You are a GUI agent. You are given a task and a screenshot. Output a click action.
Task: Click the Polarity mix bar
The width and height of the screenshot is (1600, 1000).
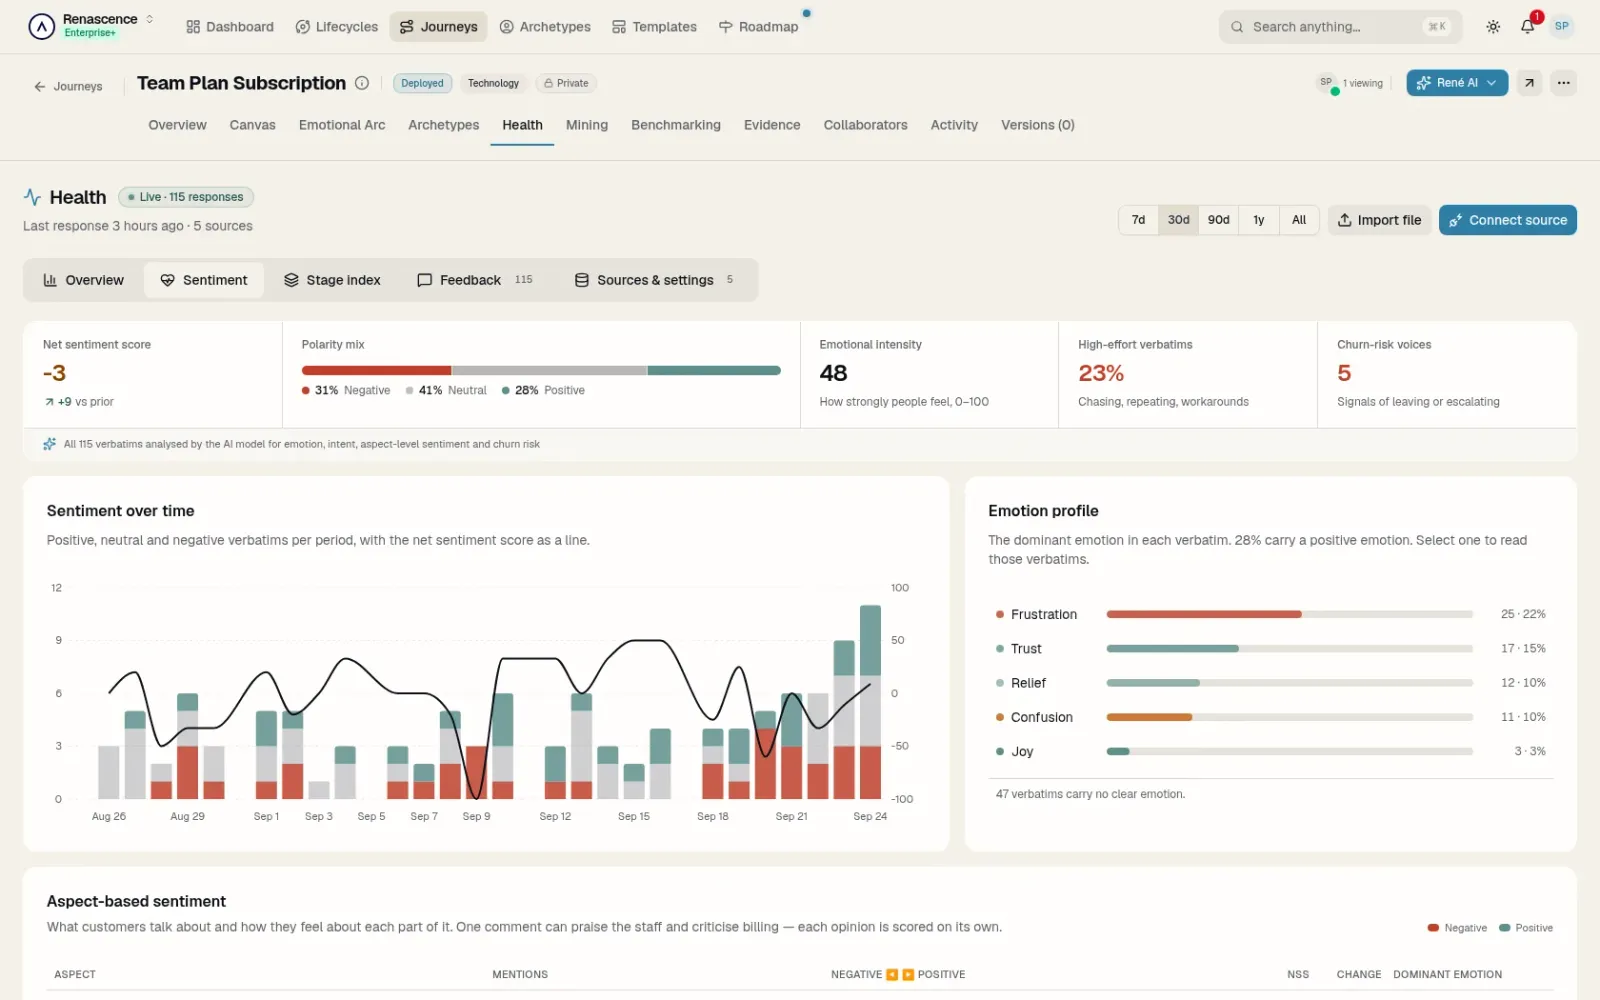pyautogui.click(x=541, y=371)
